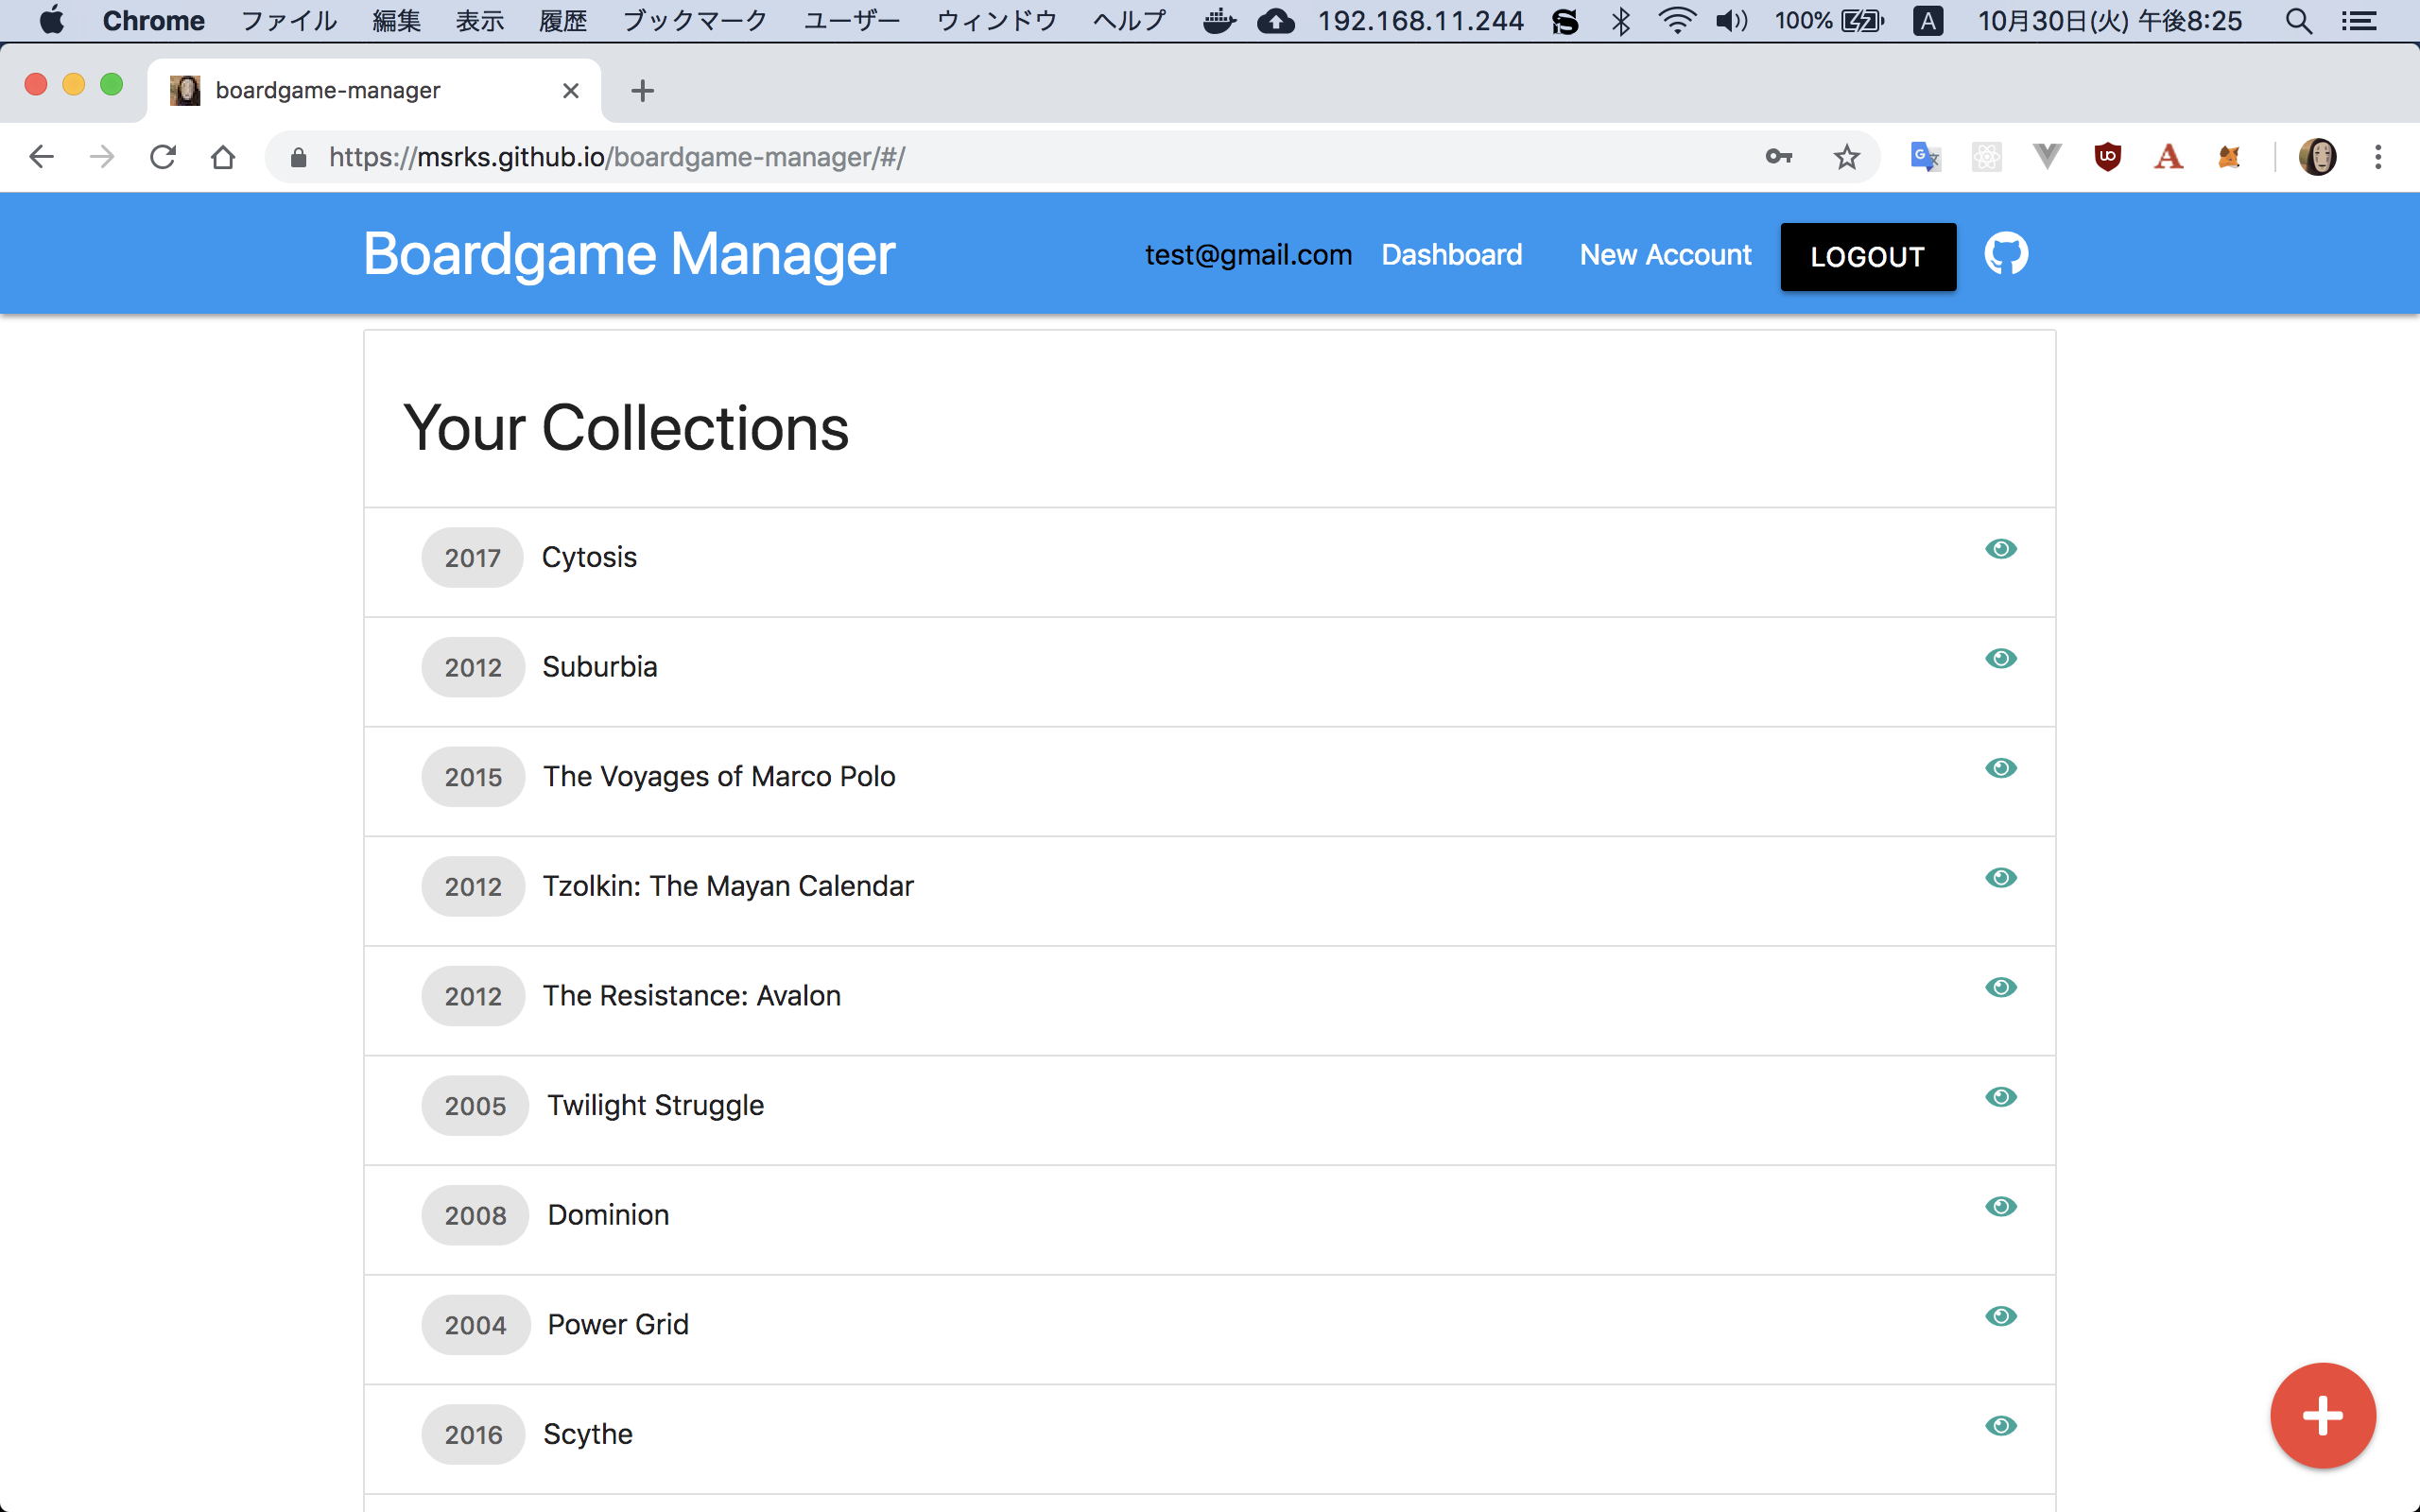Reload the page with the refresh icon
The width and height of the screenshot is (2420, 1512).
pyautogui.click(x=163, y=157)
